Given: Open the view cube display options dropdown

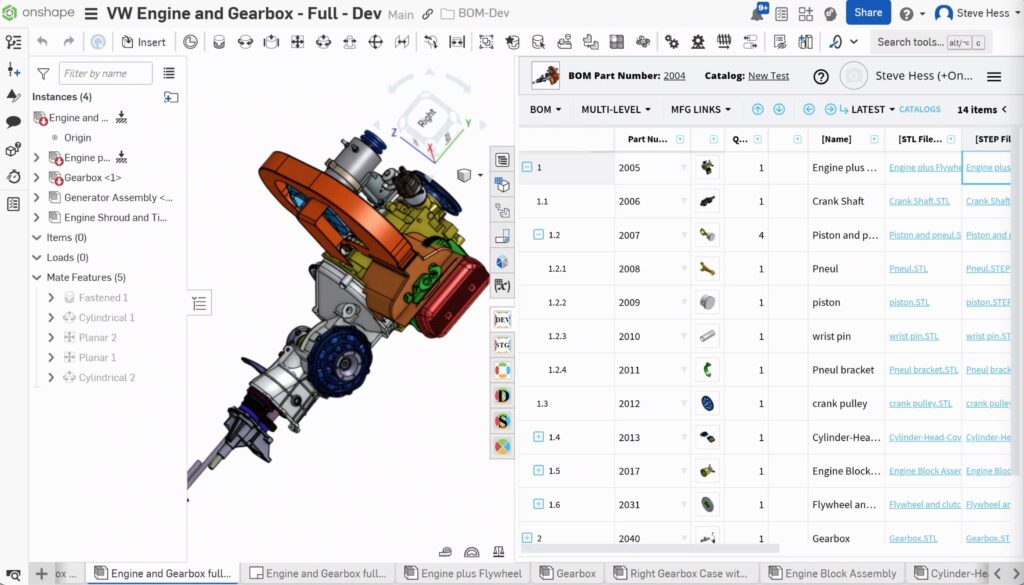Looking at the screenshot, I should click(x=481, y=175).
